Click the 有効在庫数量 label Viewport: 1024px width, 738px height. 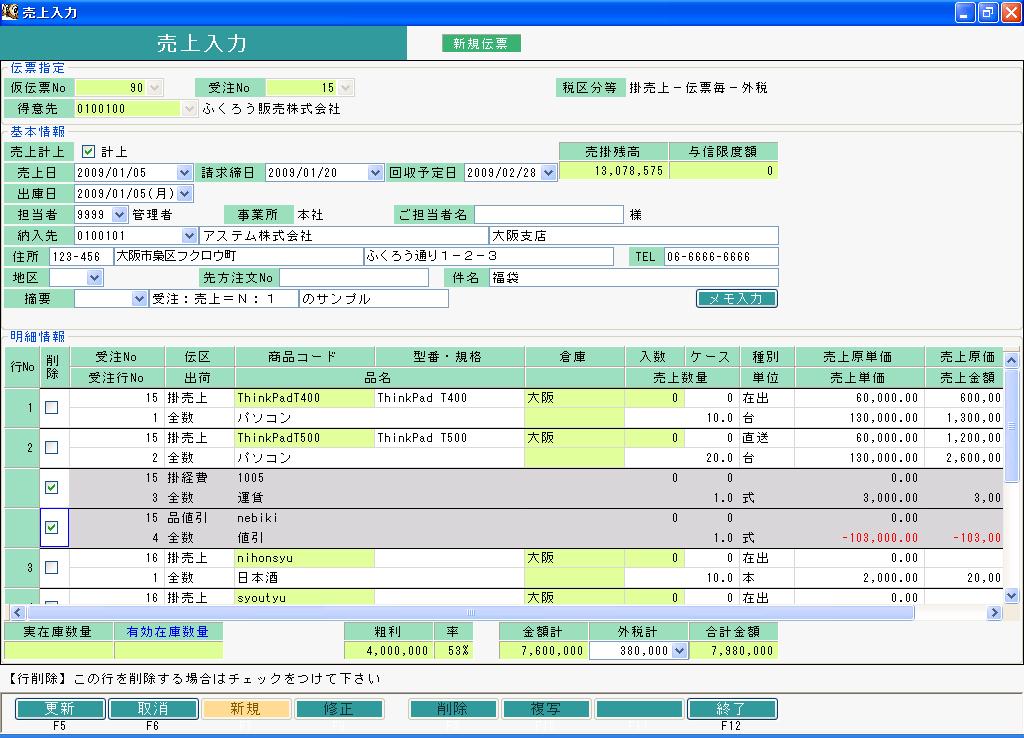click(168, 632)
